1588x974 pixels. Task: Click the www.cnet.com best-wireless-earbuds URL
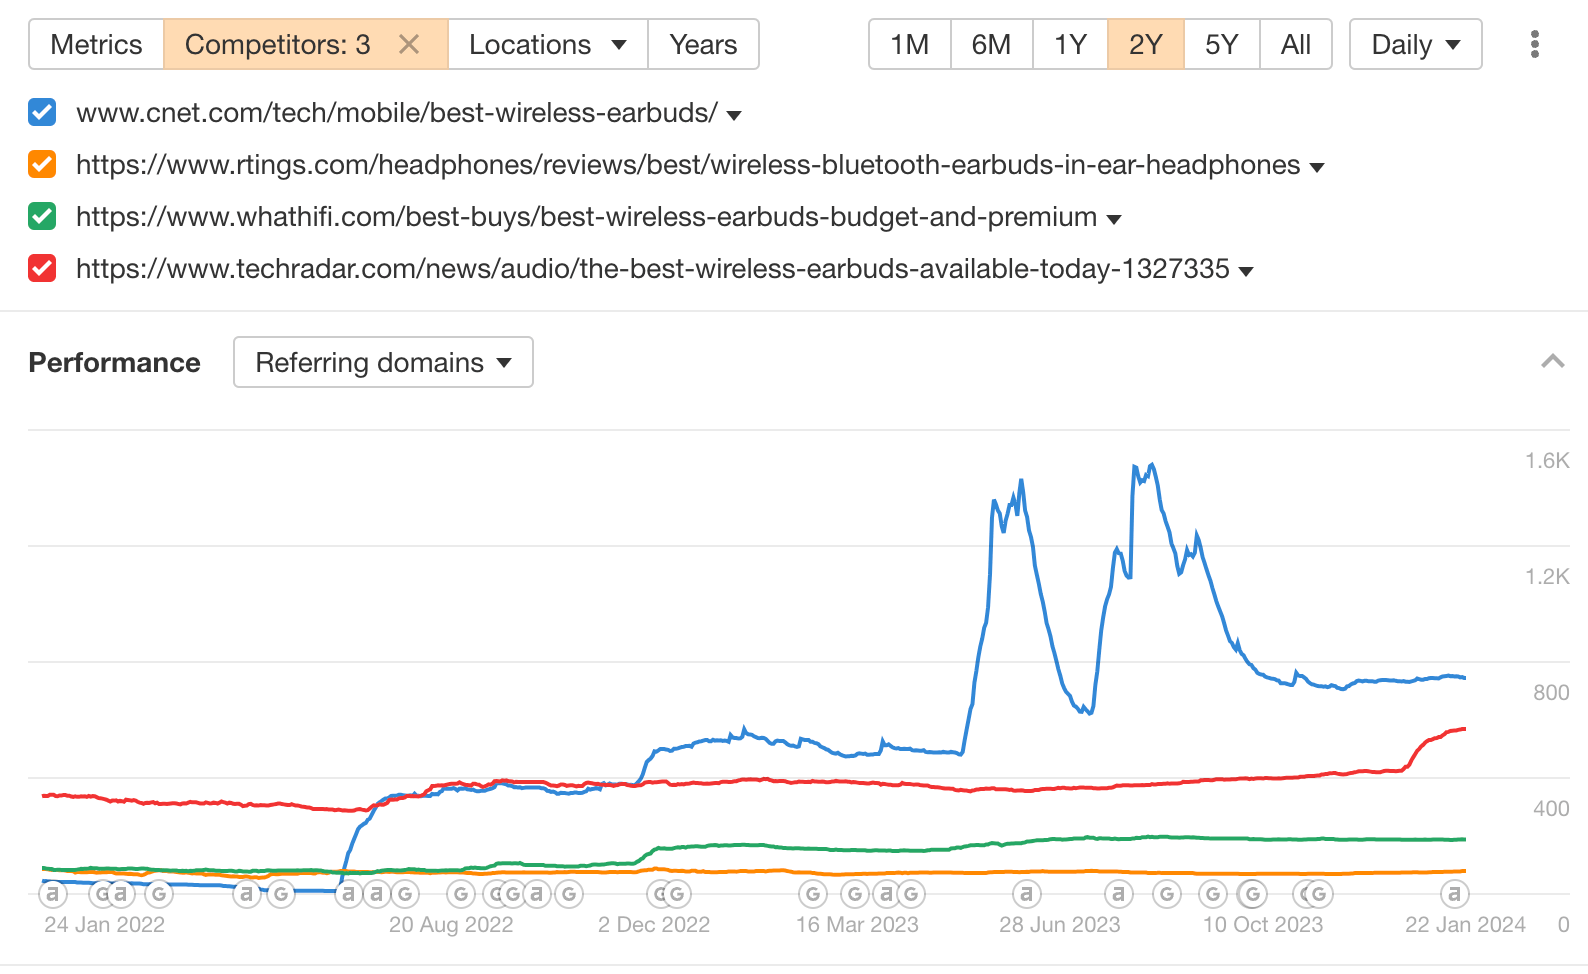pyautogui.click(x=397, y=112)
